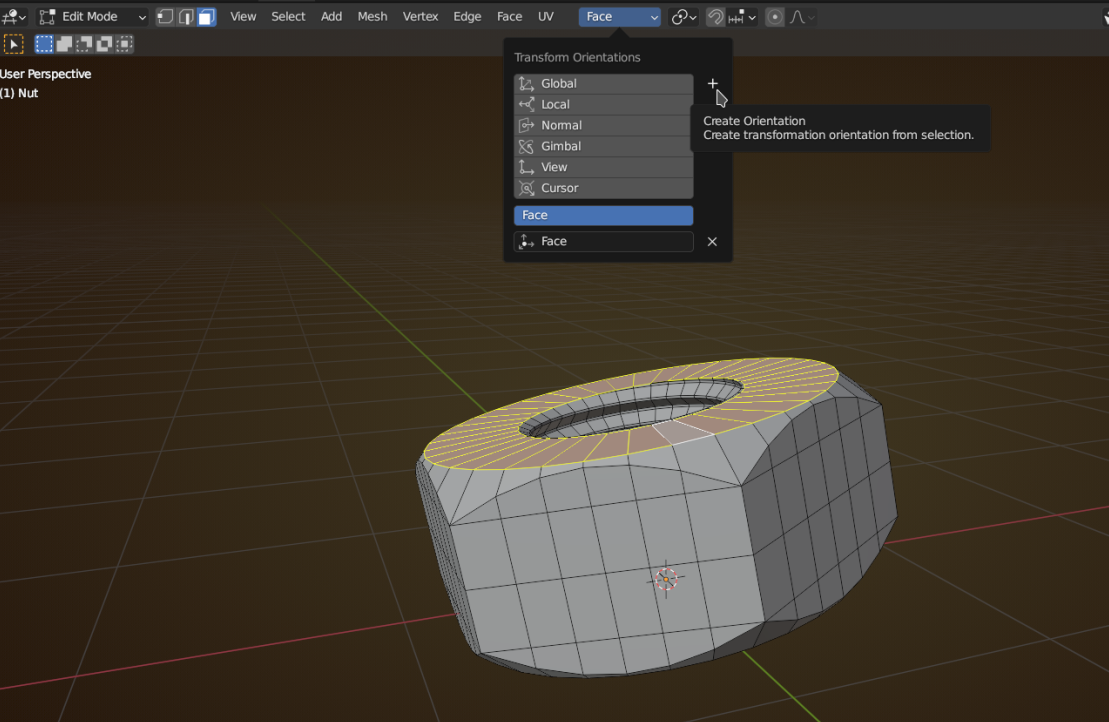
Task: Choose the intersect selection mode icon
Action: (124, 44)
